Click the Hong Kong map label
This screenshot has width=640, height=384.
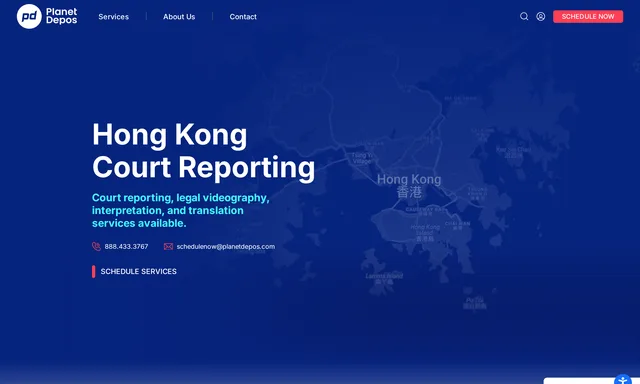[x=409, y=185]
